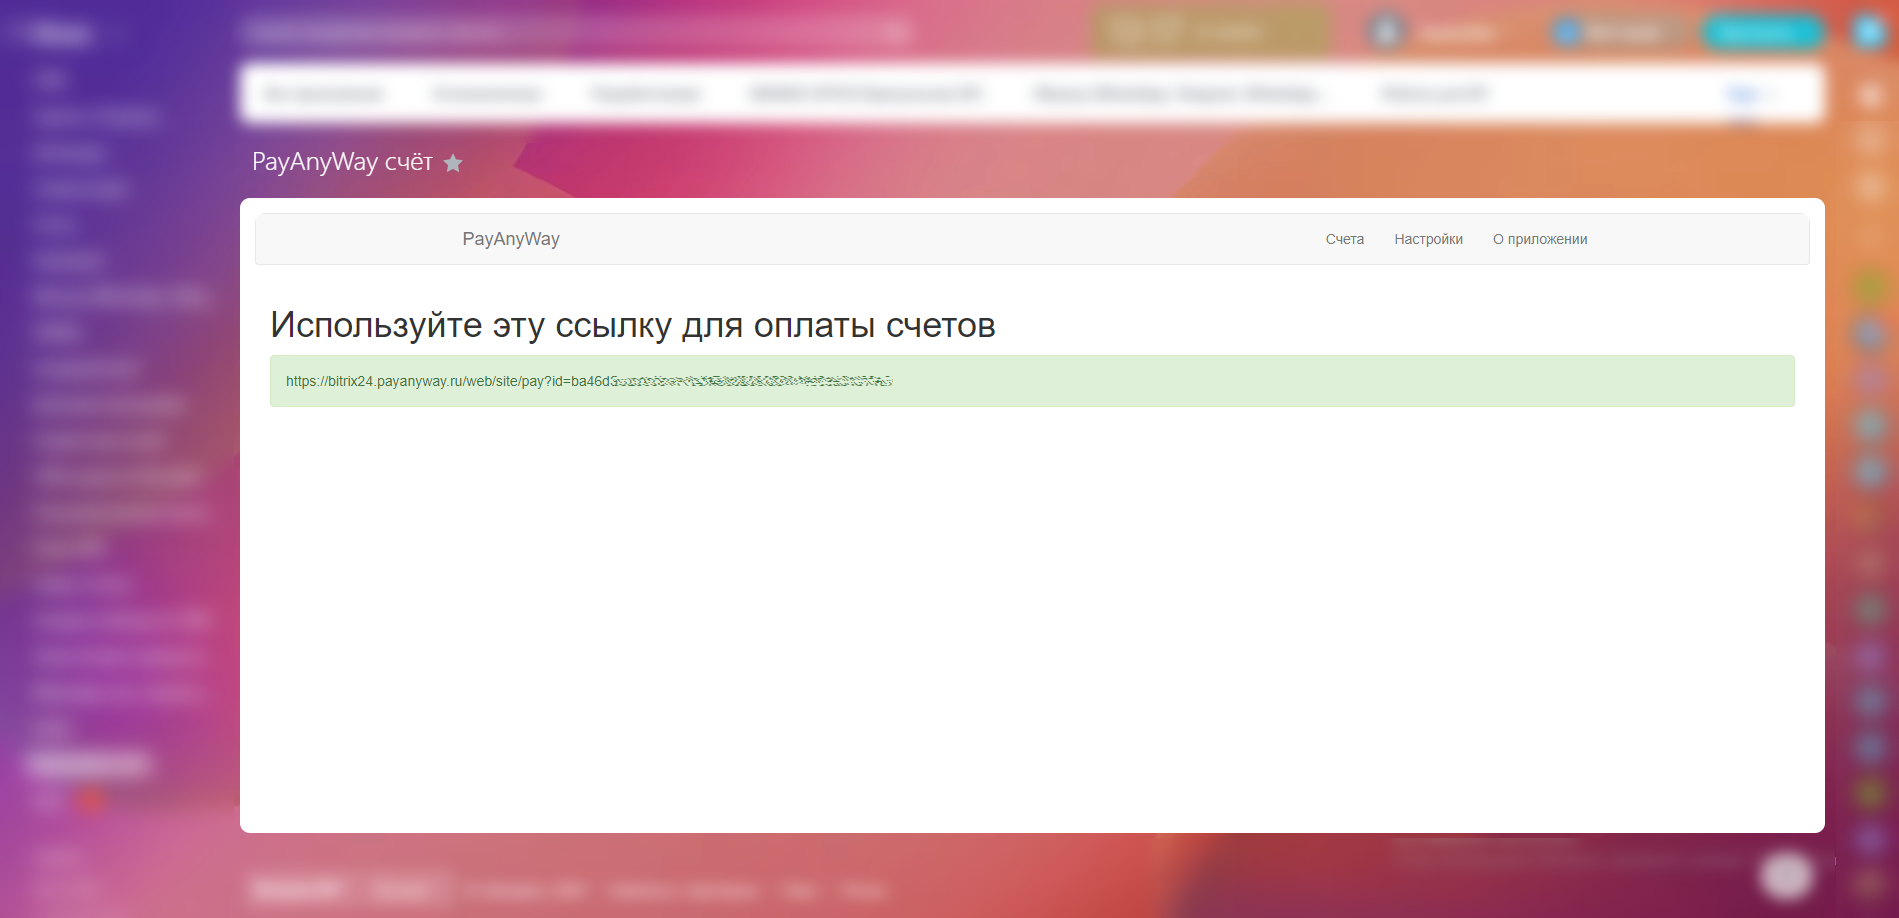Star the PayAnyWay счёт page as favorite

tap(453, 163)
